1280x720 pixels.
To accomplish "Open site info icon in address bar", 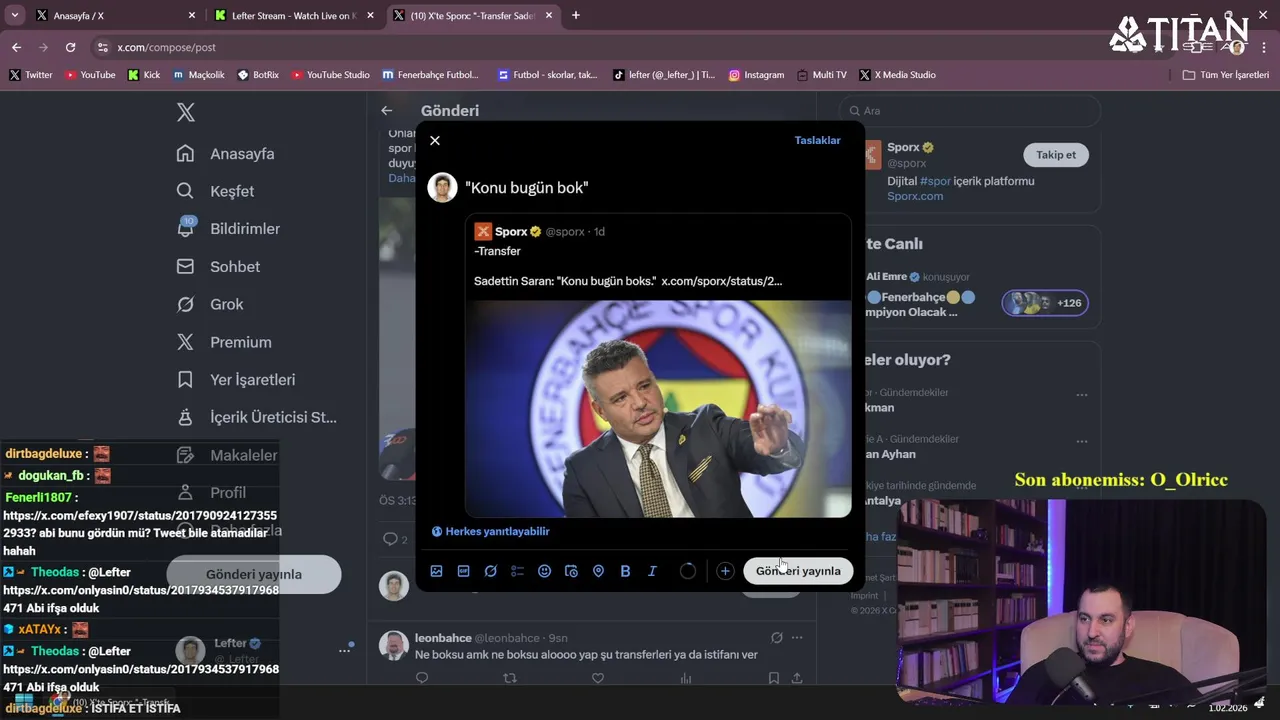I will pyautogui.click(x=101, y=47).
